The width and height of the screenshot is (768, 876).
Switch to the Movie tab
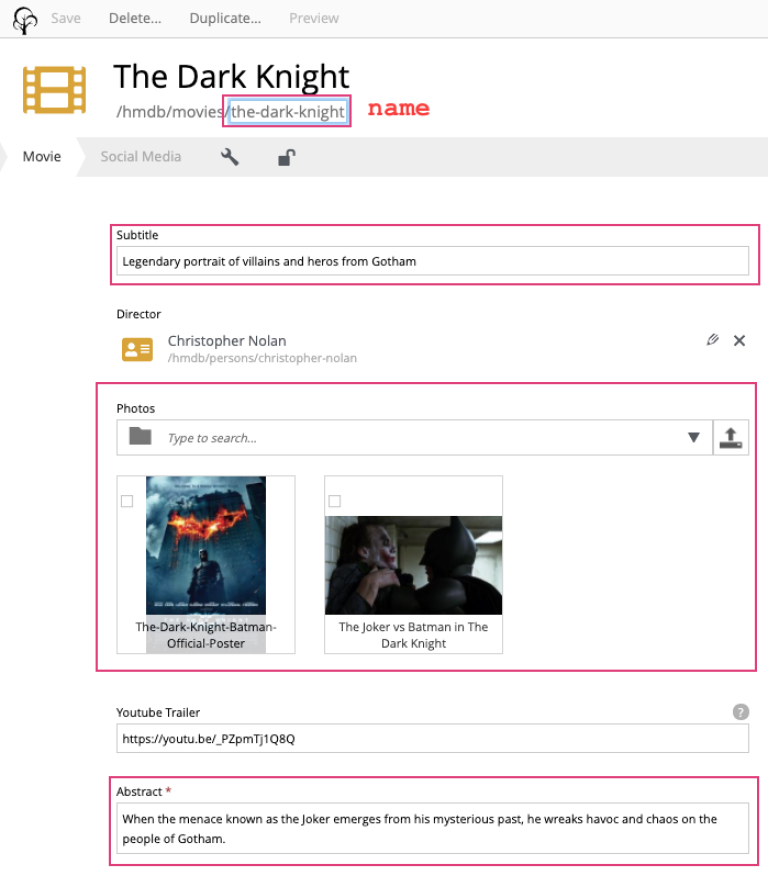pos(42,156)
